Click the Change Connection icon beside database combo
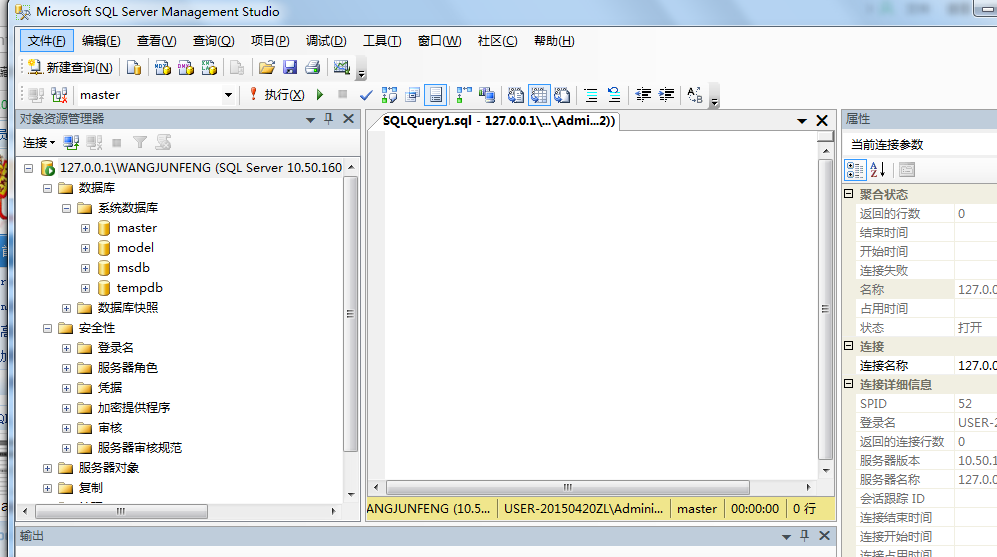997x557 pixels. point(59,95)
